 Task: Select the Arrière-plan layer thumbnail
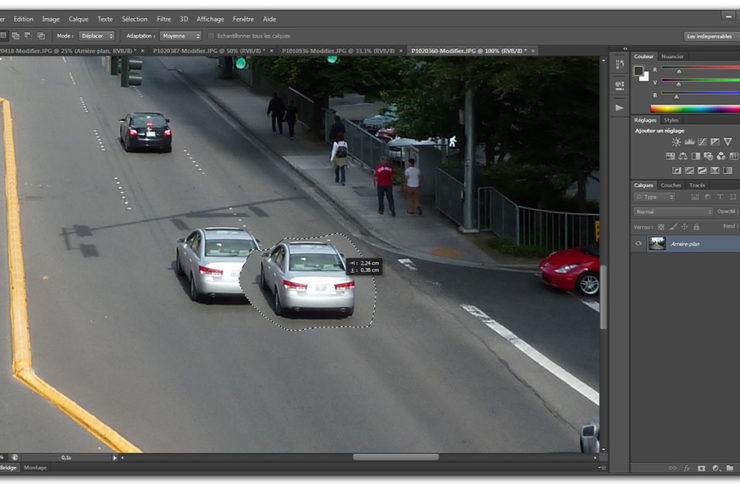click(x=656, y=244)
